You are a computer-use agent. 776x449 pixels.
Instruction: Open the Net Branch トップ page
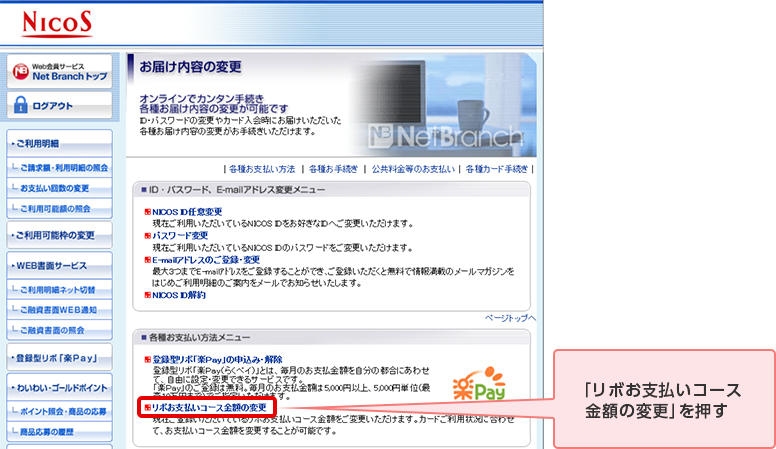pyautogui.click(x=59, y=71)
